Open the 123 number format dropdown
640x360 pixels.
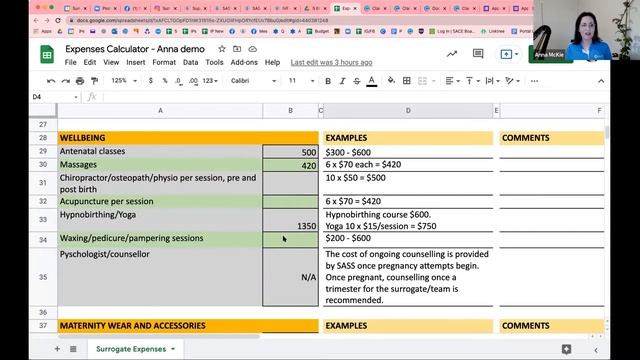210,81
